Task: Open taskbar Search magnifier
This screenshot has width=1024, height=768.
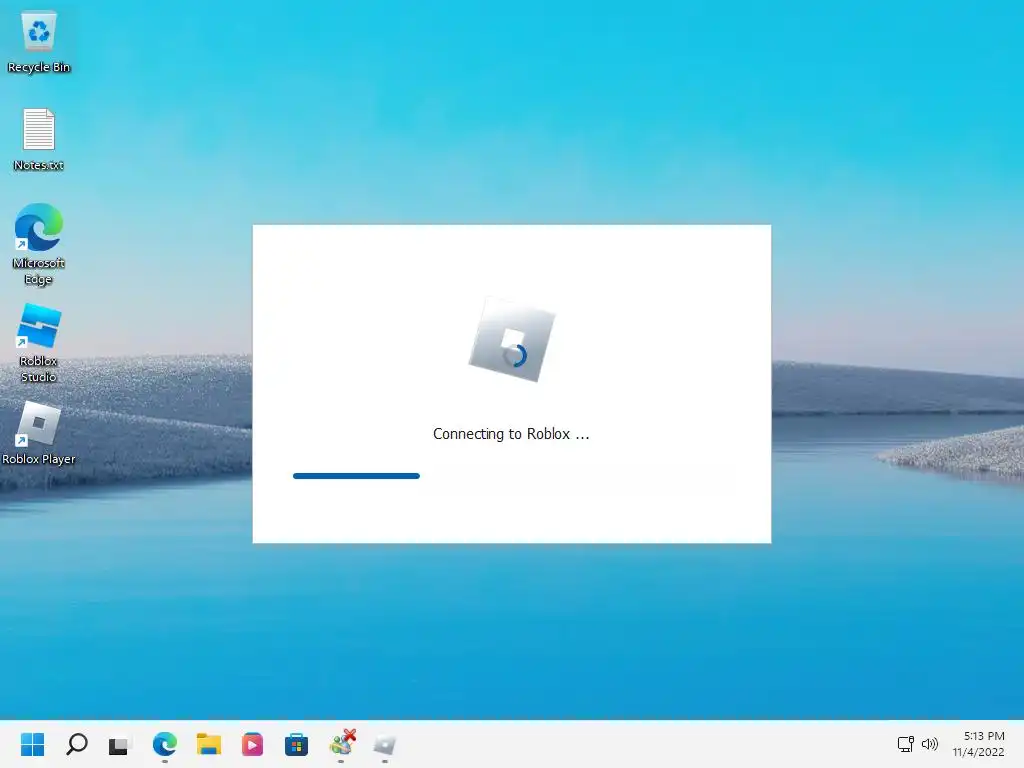Action: click(x=76, y=744)
